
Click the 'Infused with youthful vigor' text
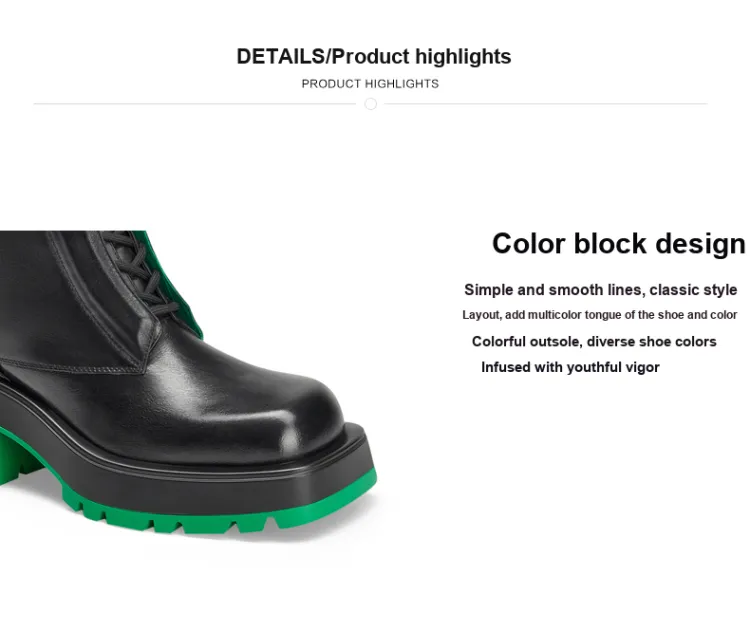570,367
